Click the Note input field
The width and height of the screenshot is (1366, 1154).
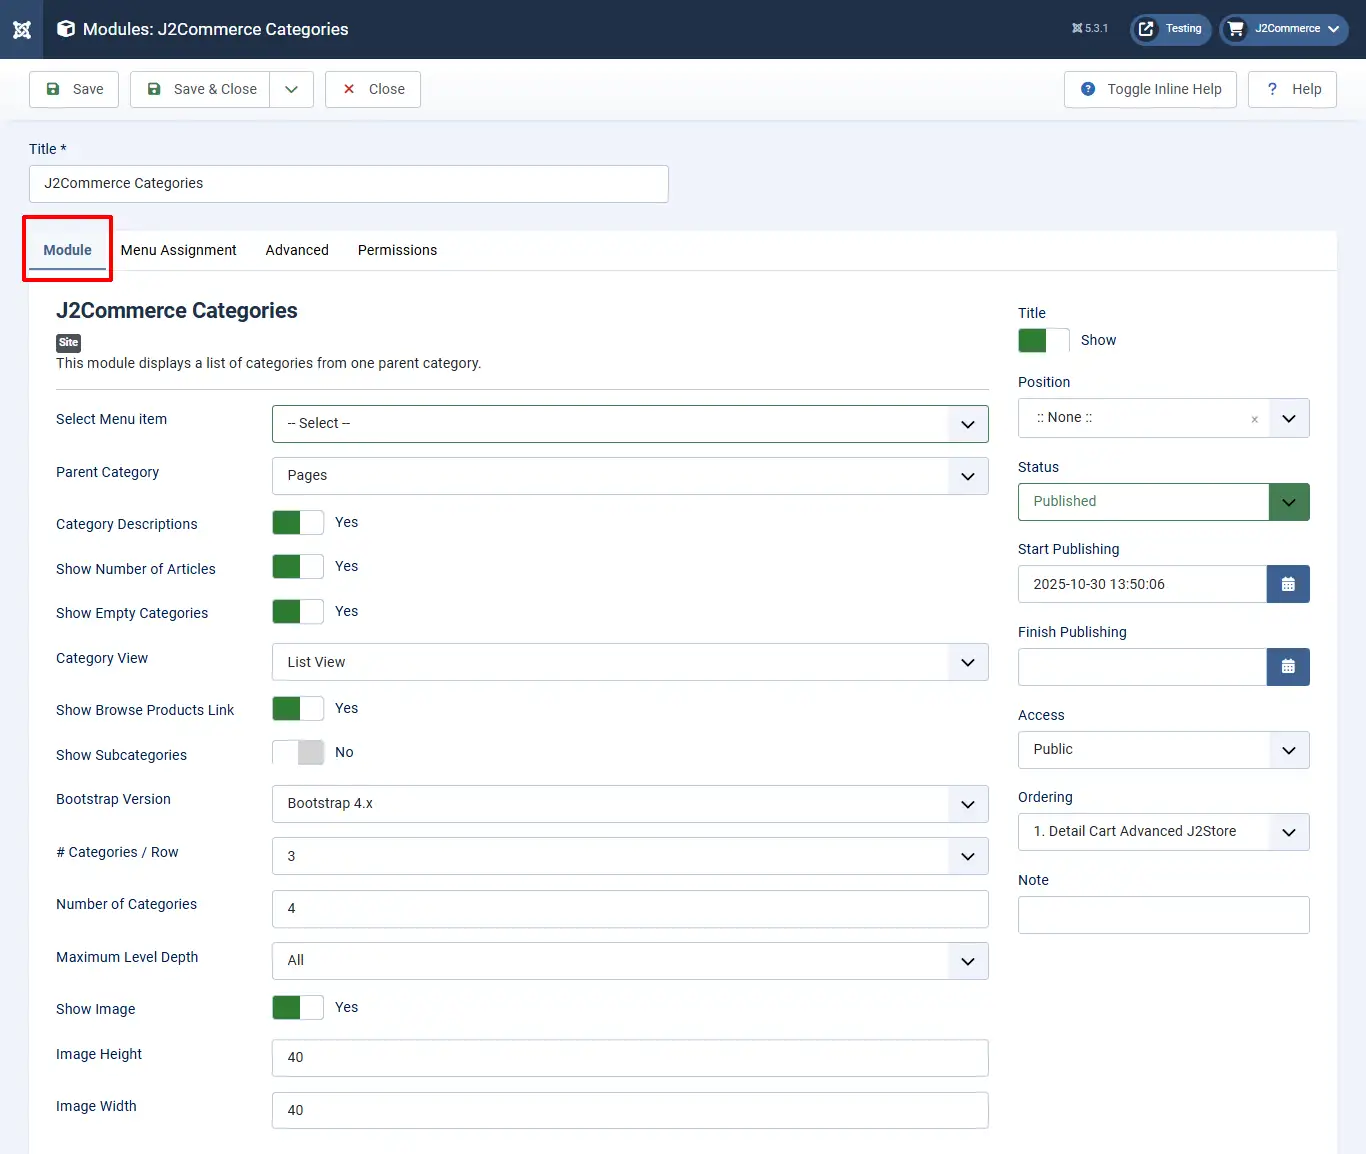point(1164,915)
